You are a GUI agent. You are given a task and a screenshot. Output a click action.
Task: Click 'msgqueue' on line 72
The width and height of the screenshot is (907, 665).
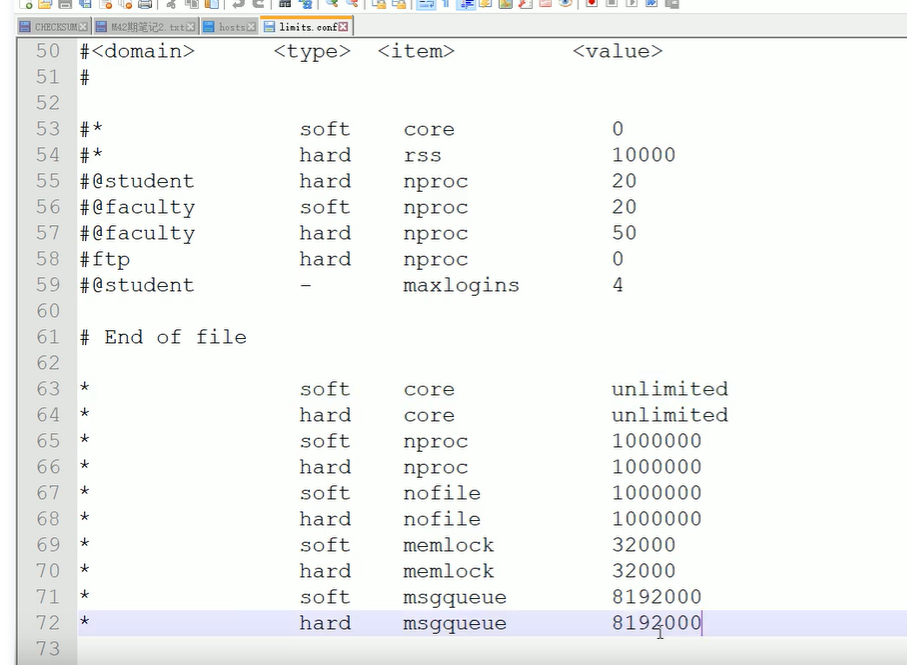point(455,624)
